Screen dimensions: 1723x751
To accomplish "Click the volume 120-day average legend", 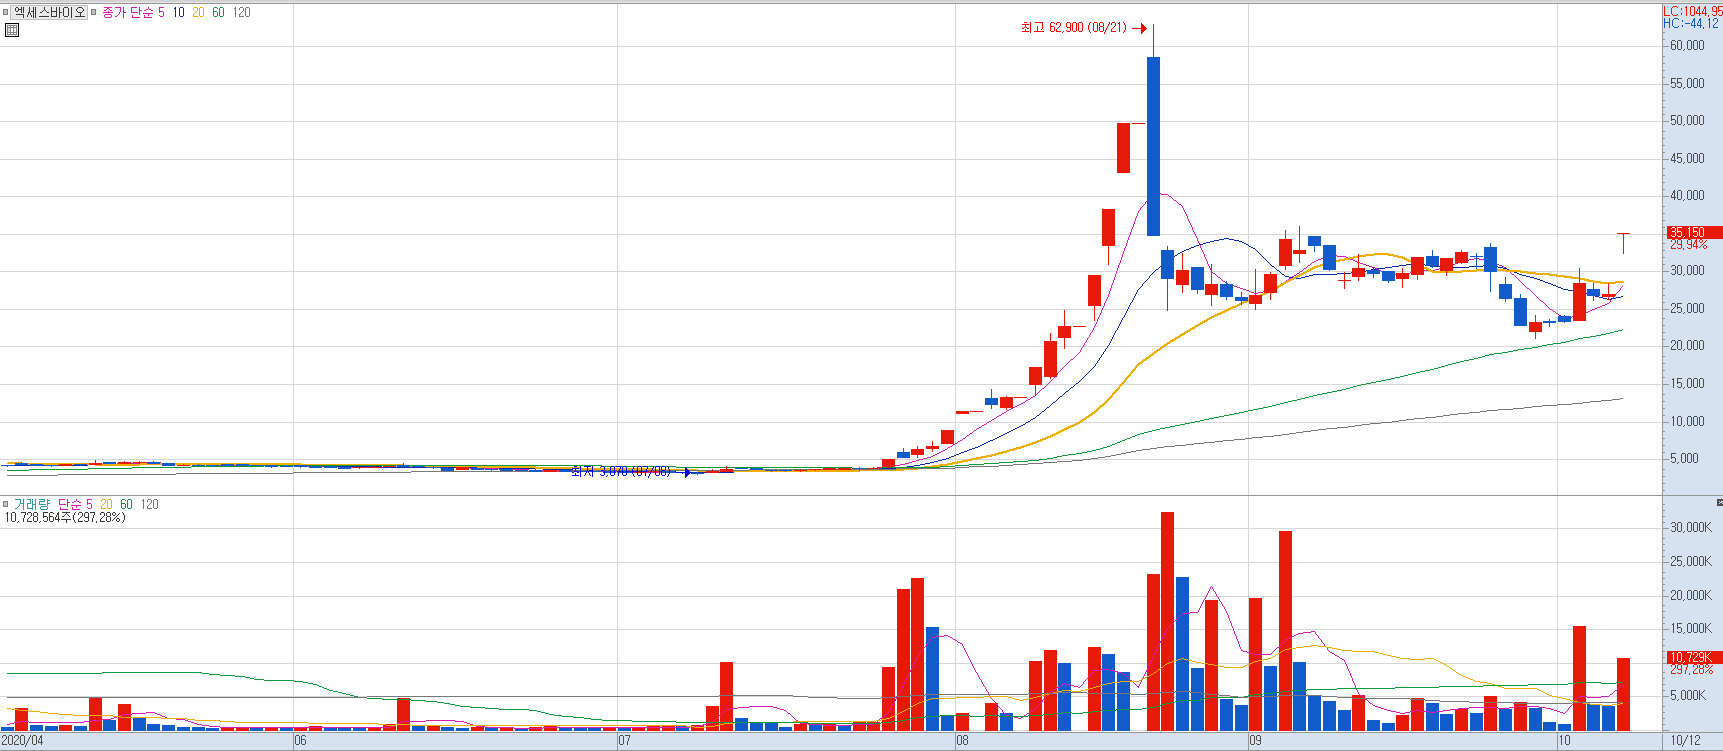I will click(x=149, y=504).
